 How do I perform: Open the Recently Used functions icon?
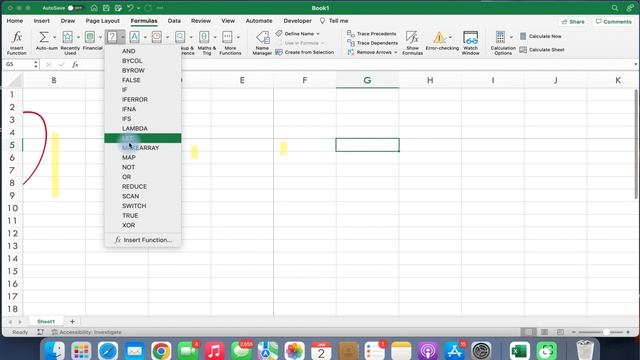(68, 37)
